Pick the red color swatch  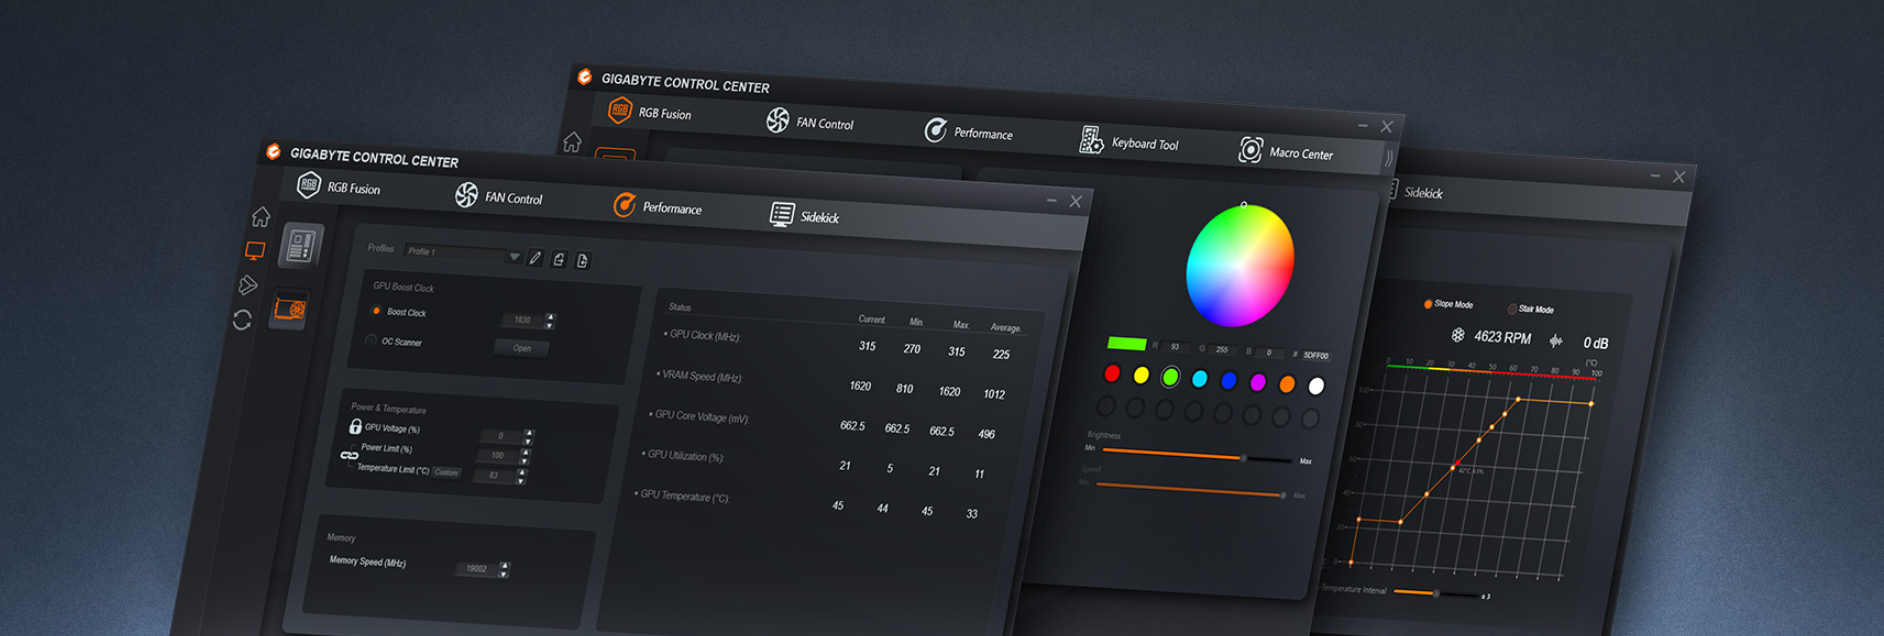coord(1112,374)
